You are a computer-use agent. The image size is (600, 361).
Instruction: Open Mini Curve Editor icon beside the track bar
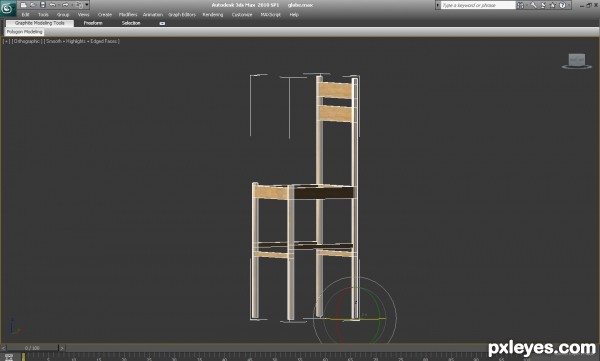(x=9, y=357)
